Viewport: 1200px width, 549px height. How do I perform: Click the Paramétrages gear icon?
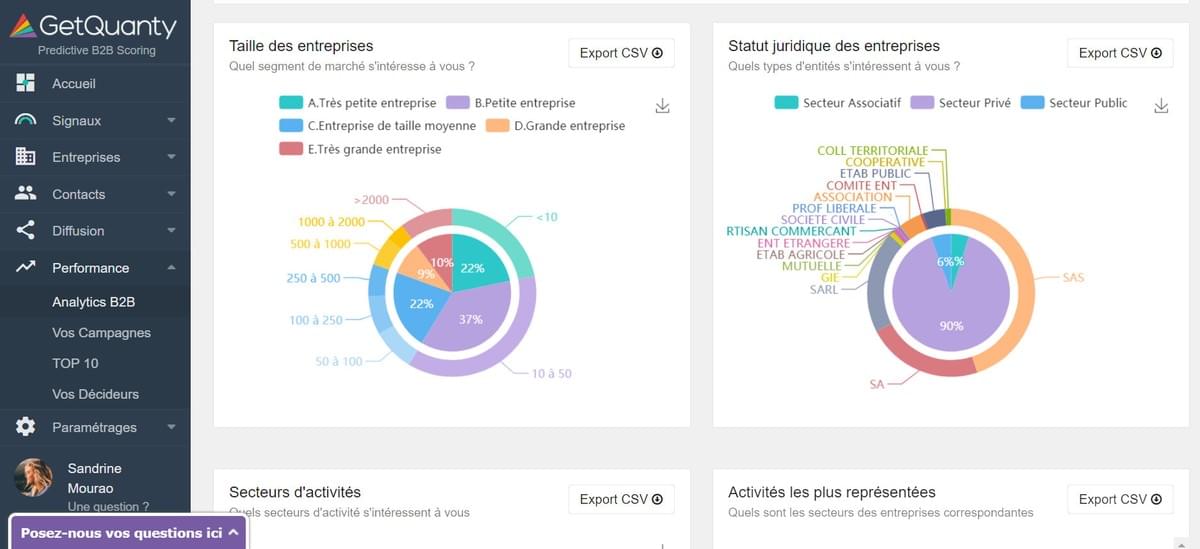26,427
